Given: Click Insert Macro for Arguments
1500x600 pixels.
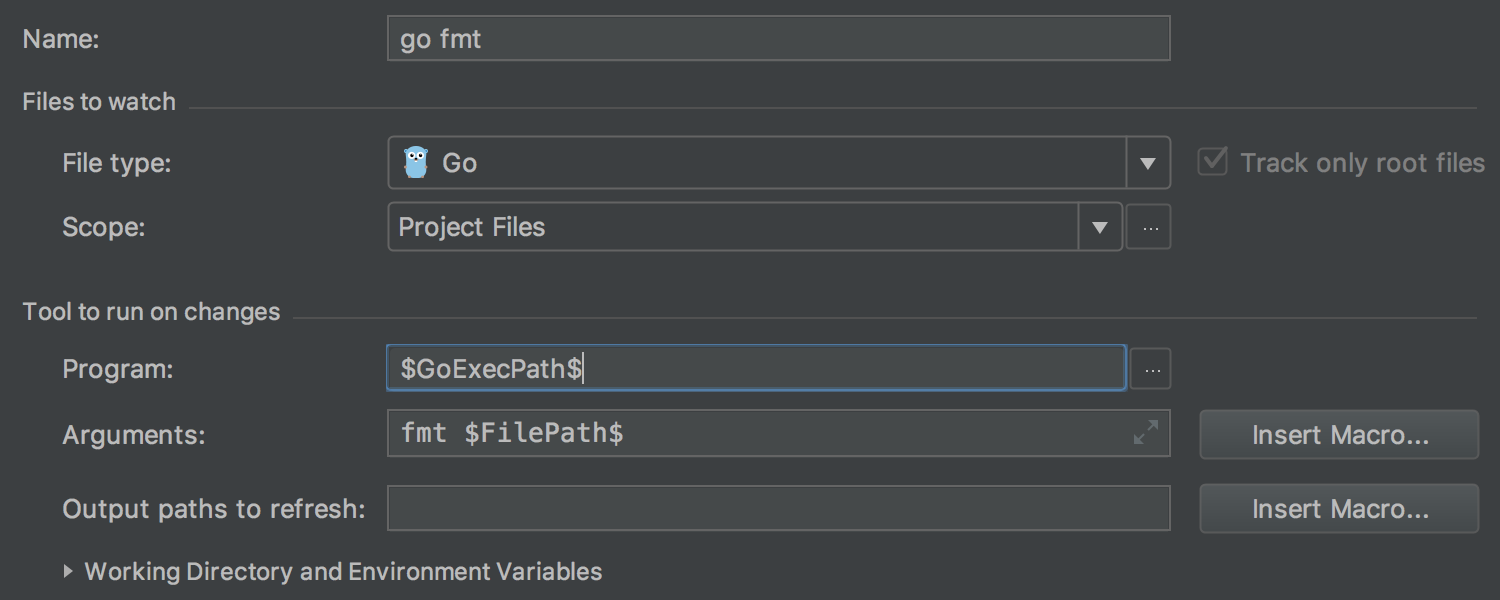Looking at the screenshot, I should tap(1339, 435).
